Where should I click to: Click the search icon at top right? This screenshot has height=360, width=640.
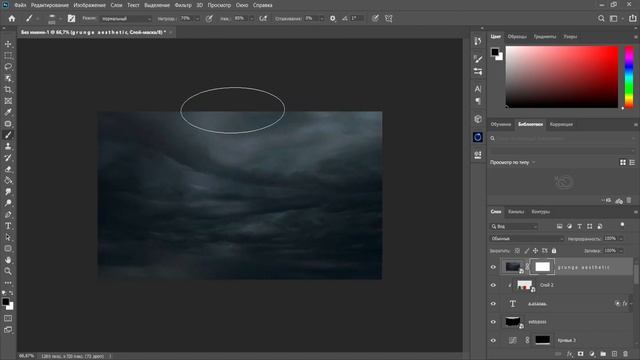click(601, 18)
